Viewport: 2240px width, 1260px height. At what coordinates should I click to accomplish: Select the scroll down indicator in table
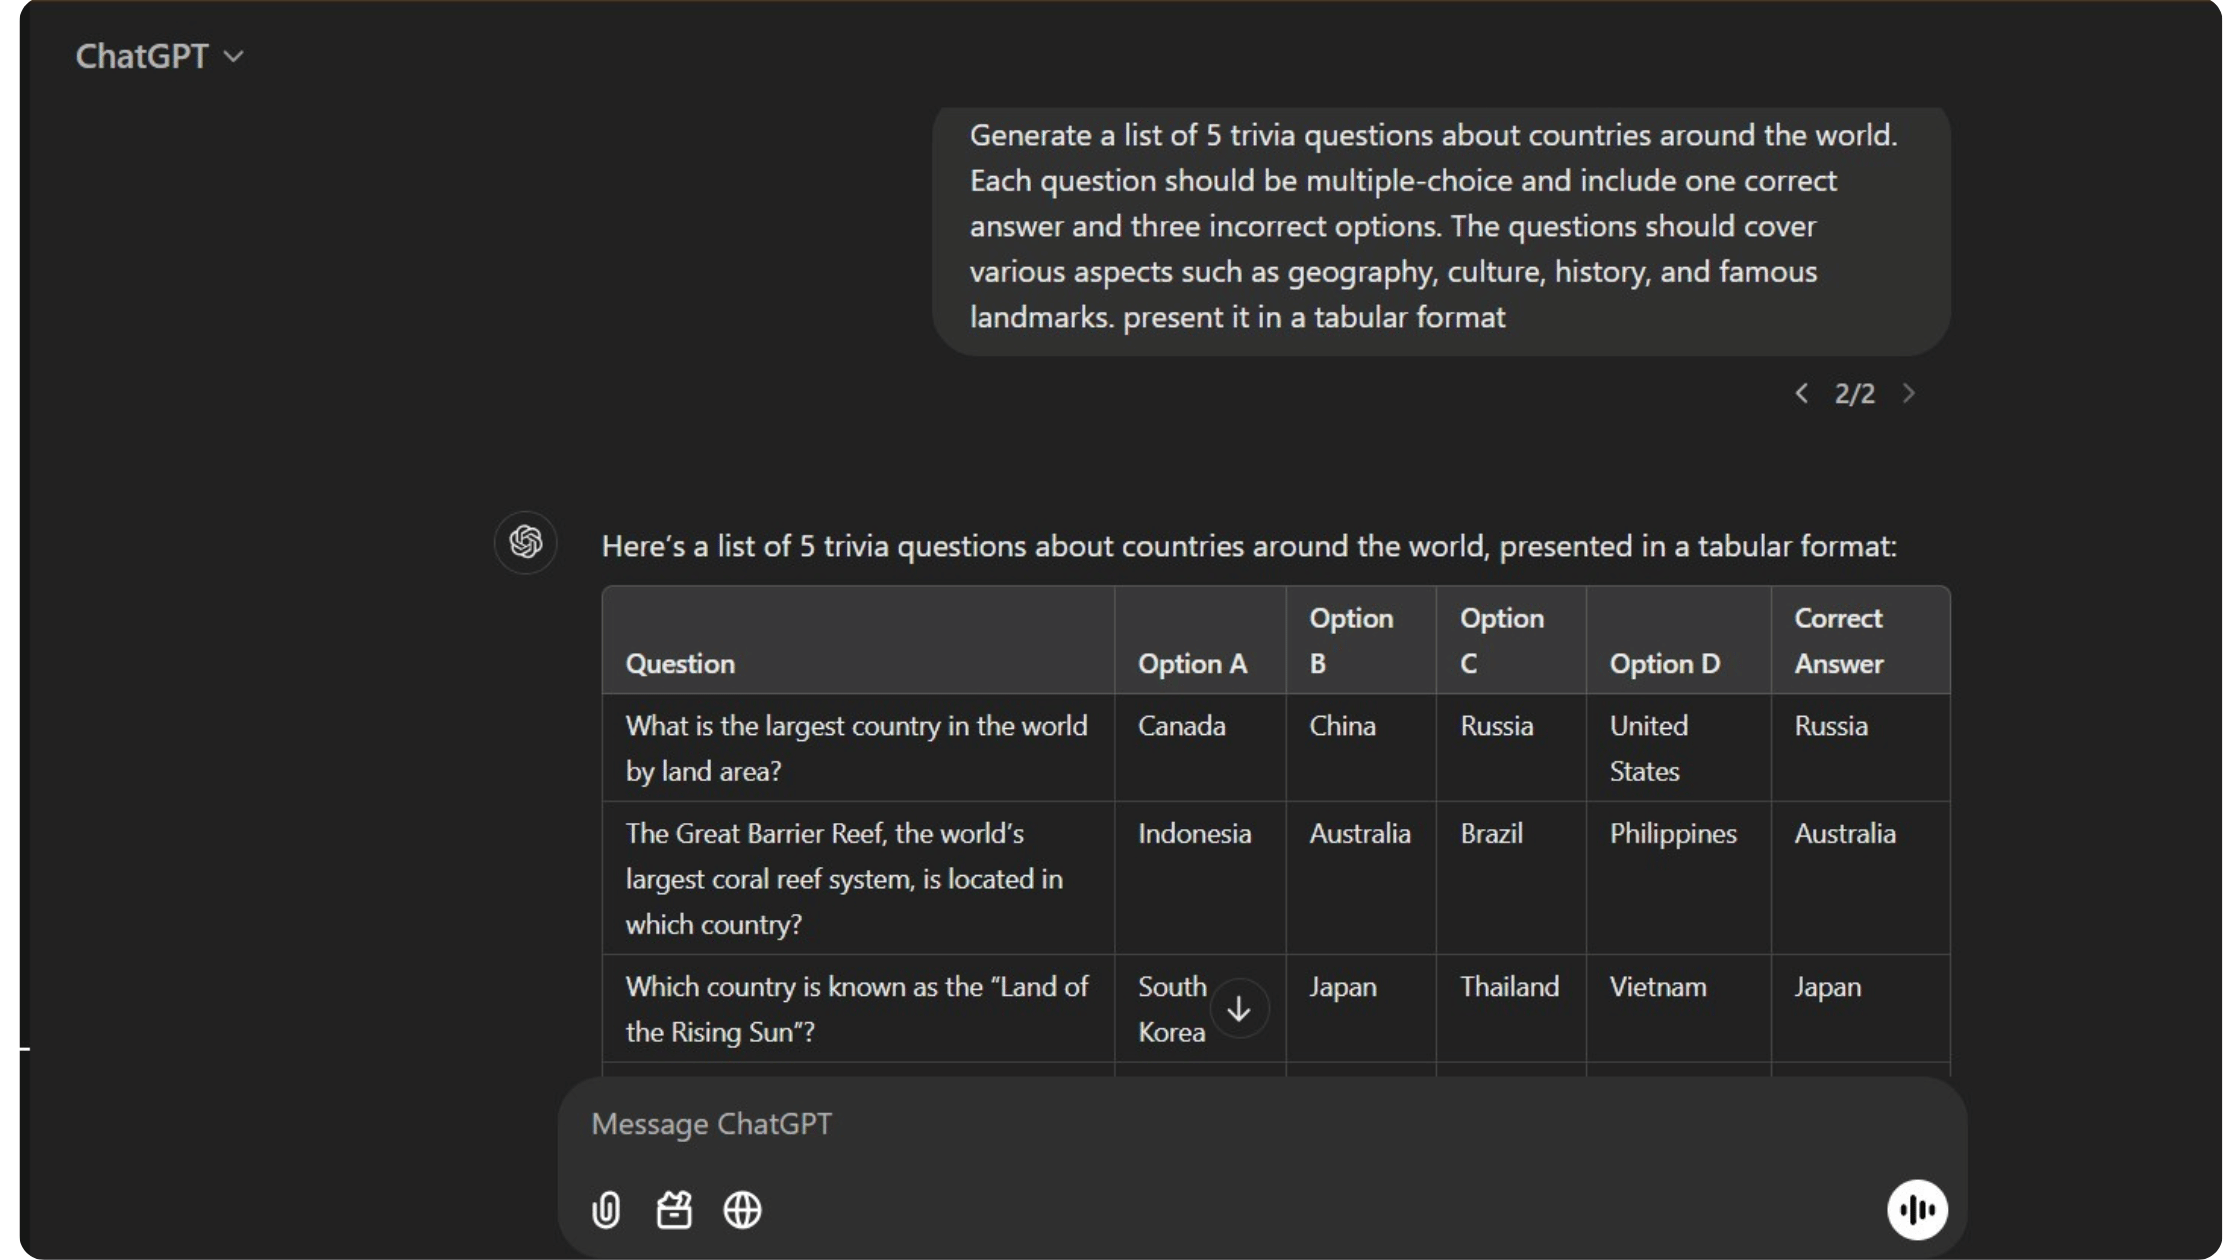[1240, 1008]
